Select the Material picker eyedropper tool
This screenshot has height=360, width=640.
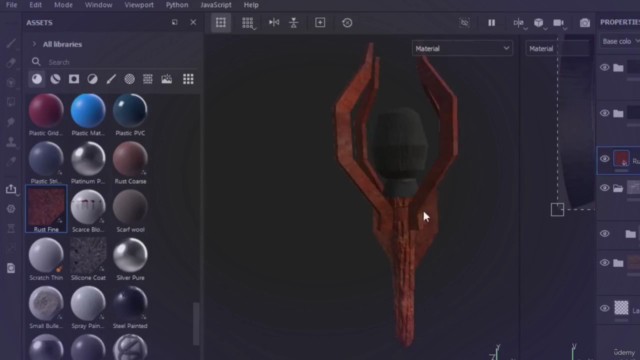click(11, 162)
